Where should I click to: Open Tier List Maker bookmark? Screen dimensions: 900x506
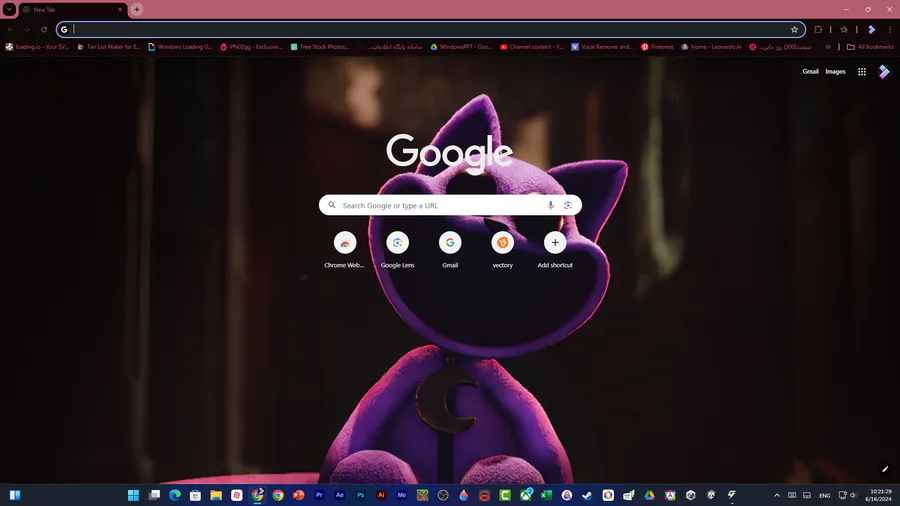pyautogui.click(x=108, y=47)
